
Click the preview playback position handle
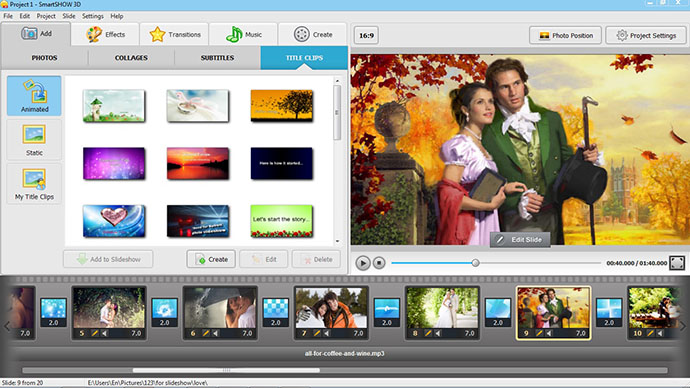pos(475,263)
